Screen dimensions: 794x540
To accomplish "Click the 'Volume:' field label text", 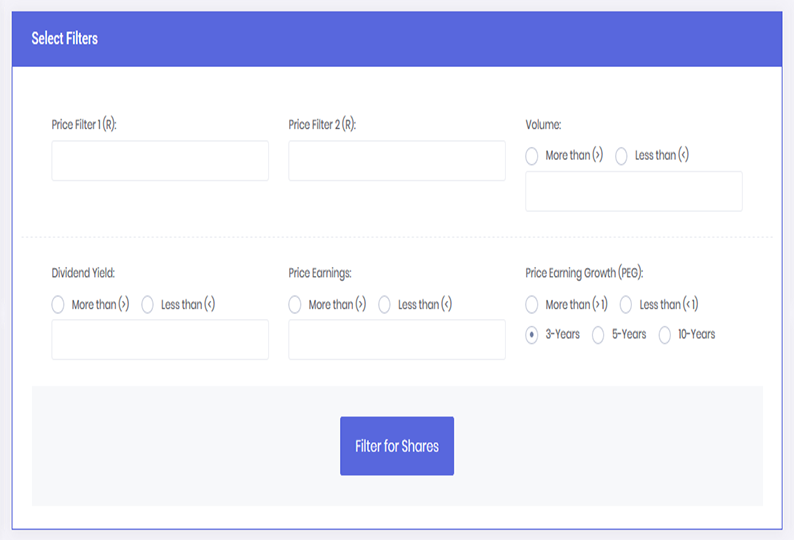I will (543, 125).
